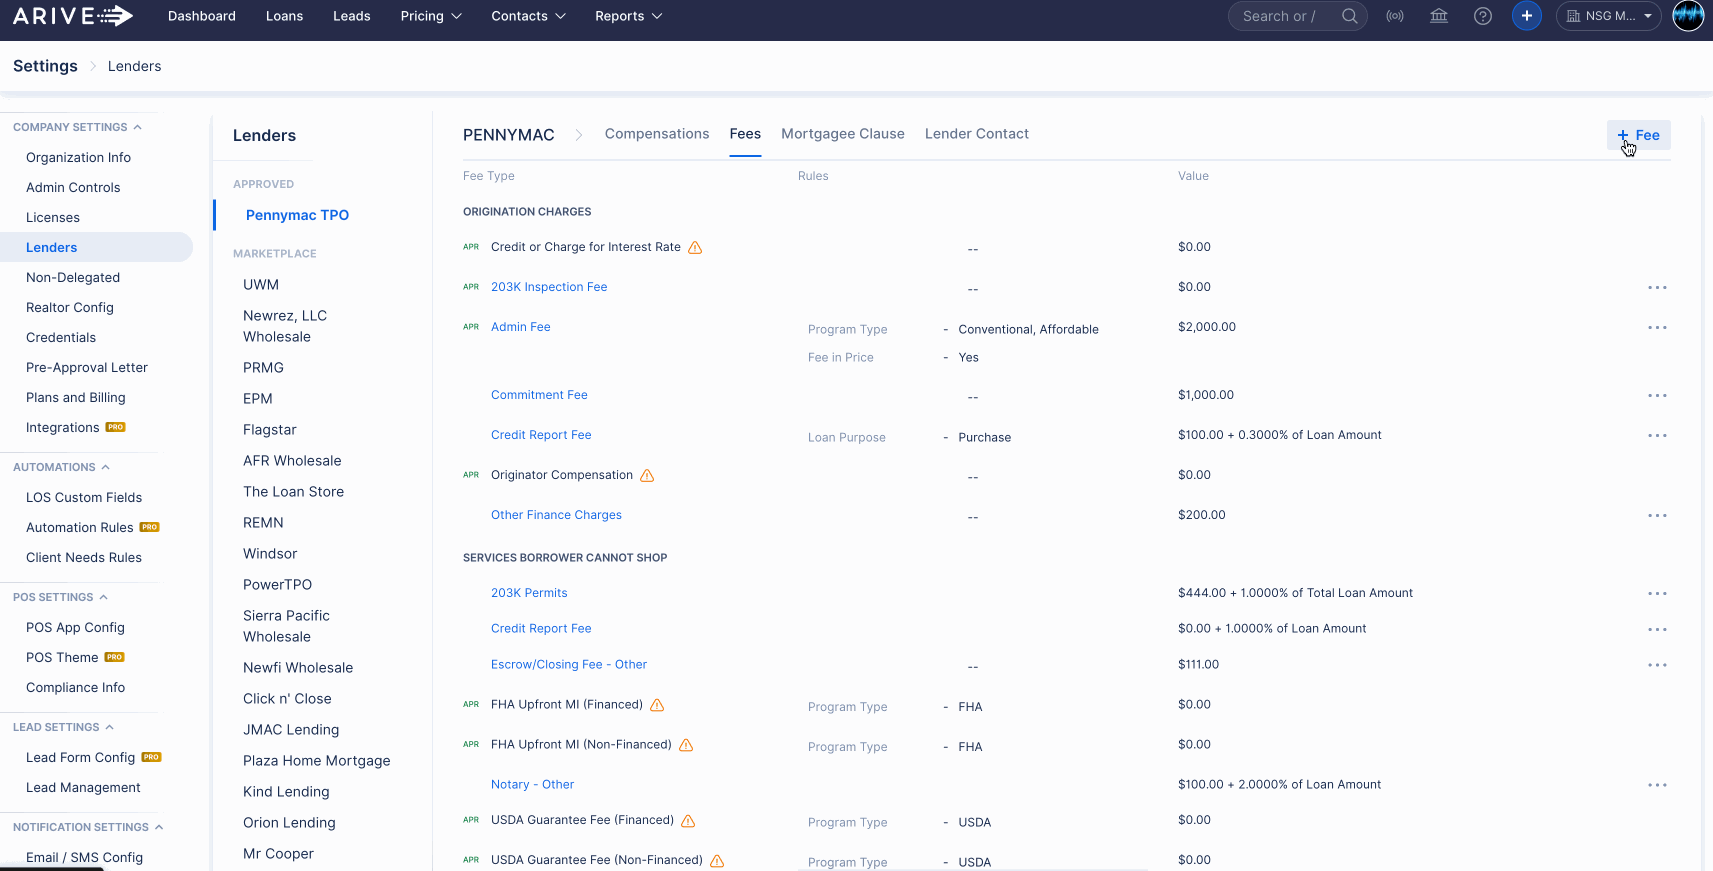Click warning icon beside USDA Guarantee Fee (Financed)
This screenshot has width=1713, height=871.
point(688,821)
